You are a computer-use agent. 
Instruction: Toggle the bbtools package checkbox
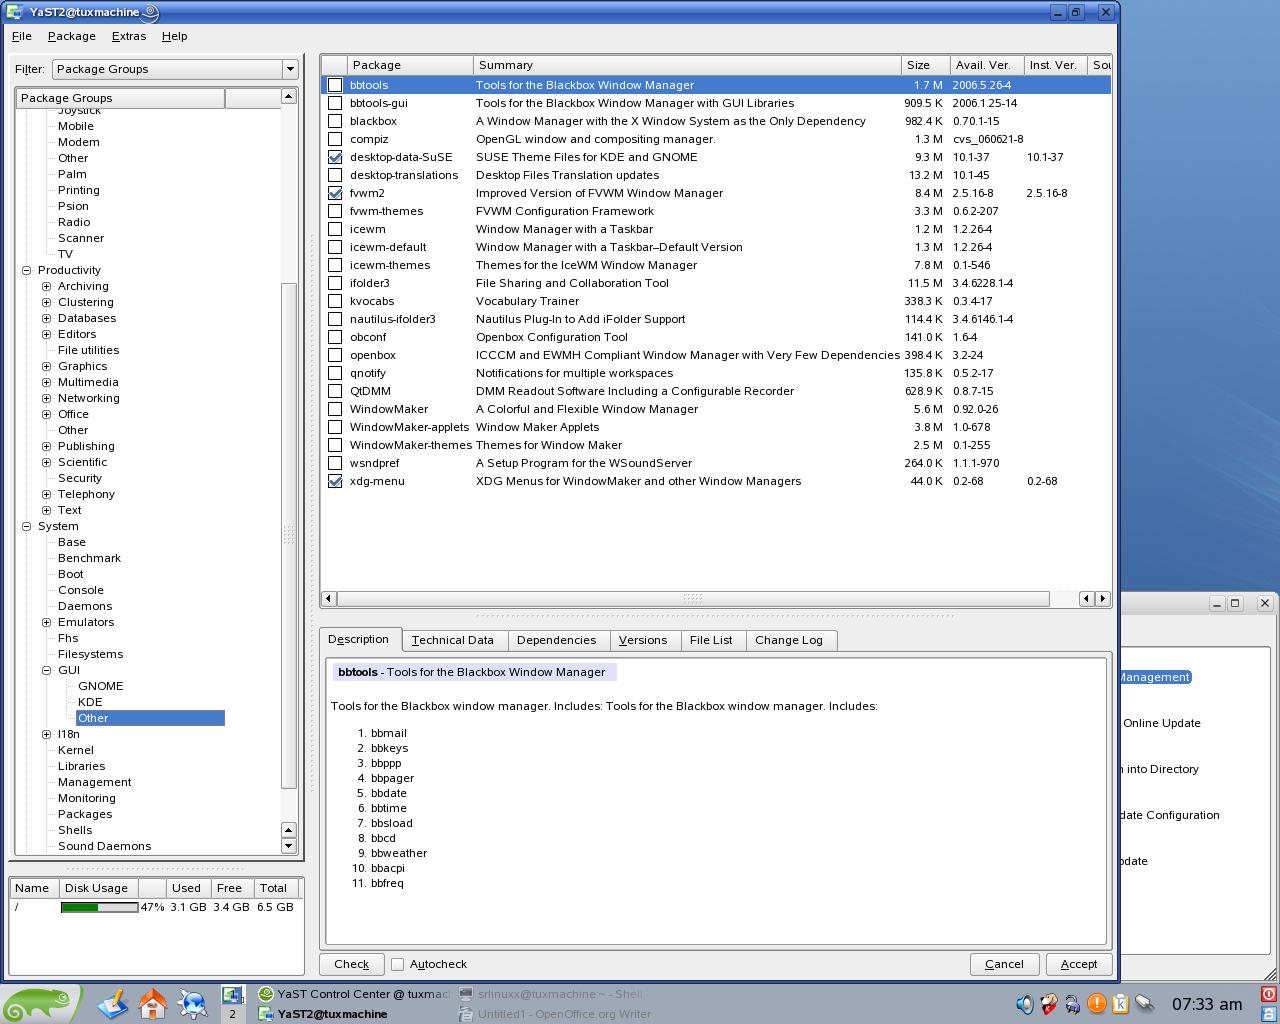(x=335, y=85)
